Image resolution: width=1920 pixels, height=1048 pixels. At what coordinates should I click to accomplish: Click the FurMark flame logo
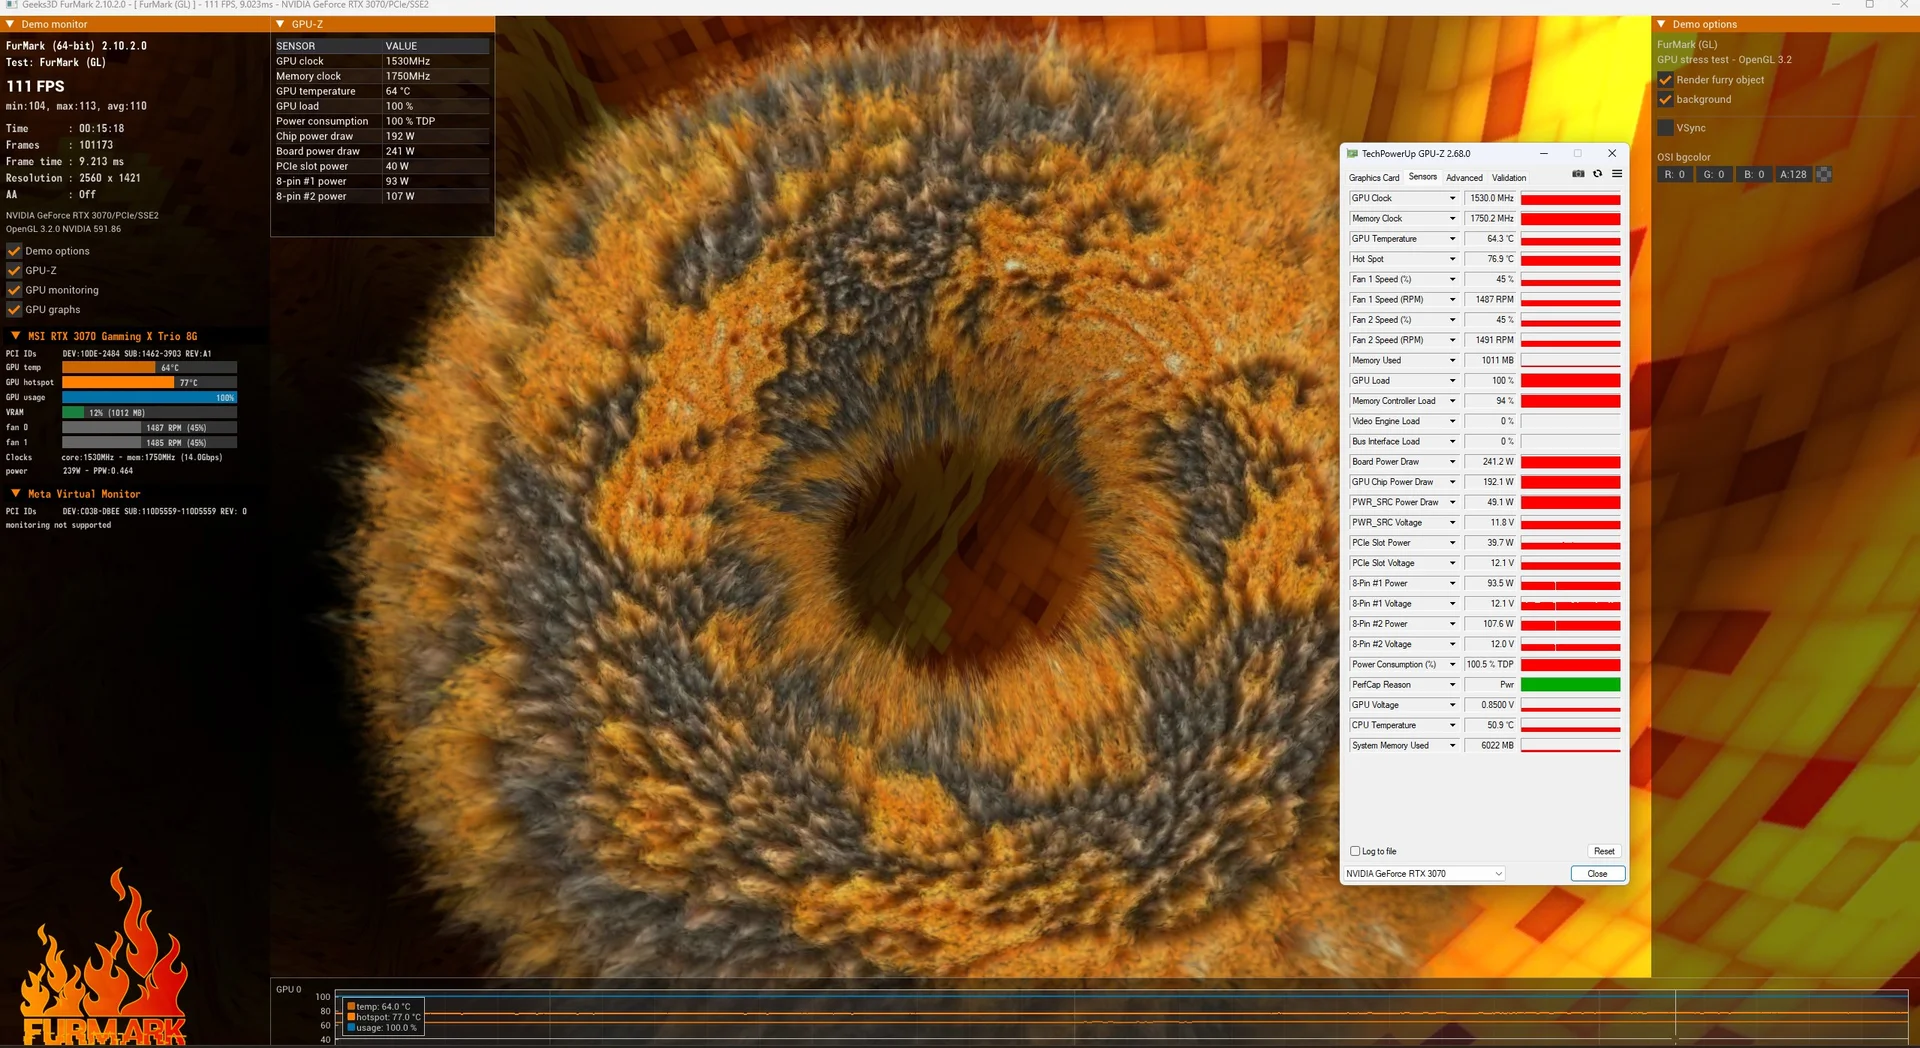point(104,958)
